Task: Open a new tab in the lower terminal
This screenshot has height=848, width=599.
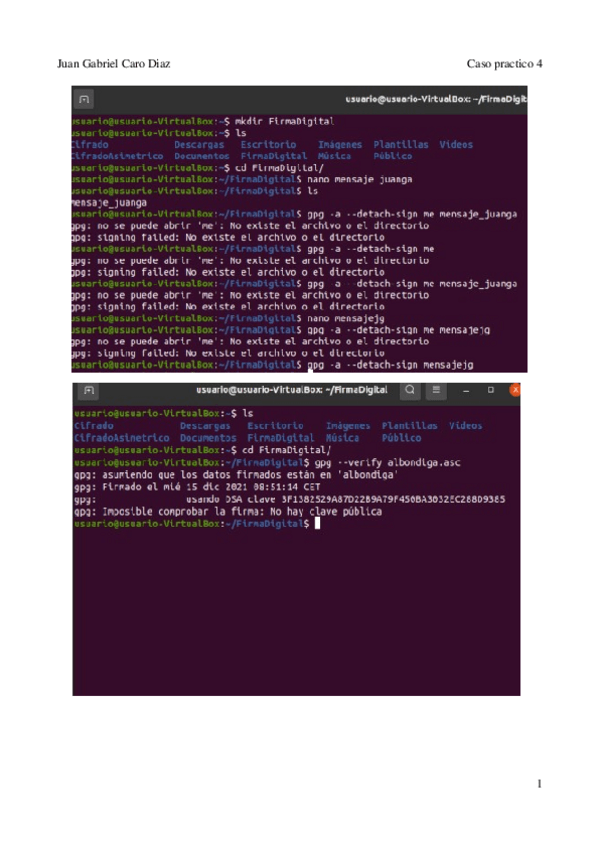Action: [x=89, y=390]
